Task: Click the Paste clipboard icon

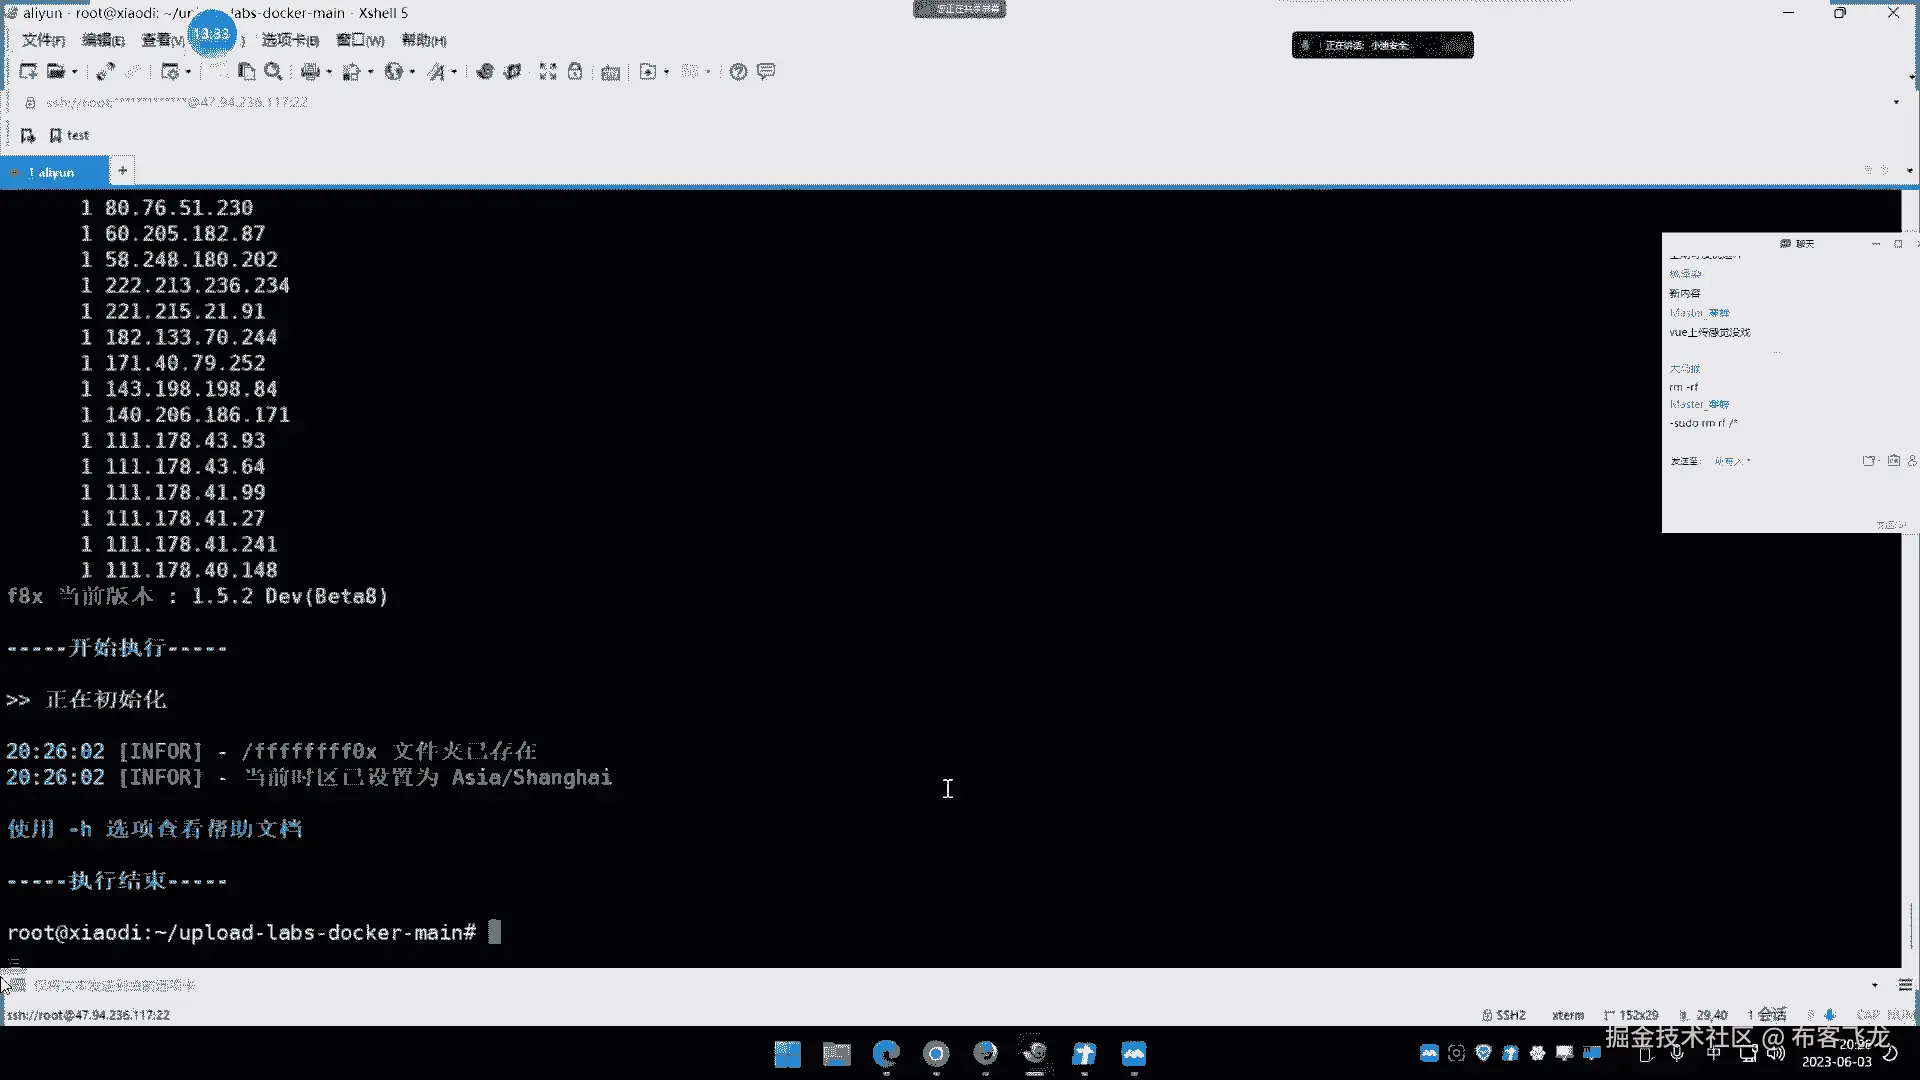Action: 247,72
